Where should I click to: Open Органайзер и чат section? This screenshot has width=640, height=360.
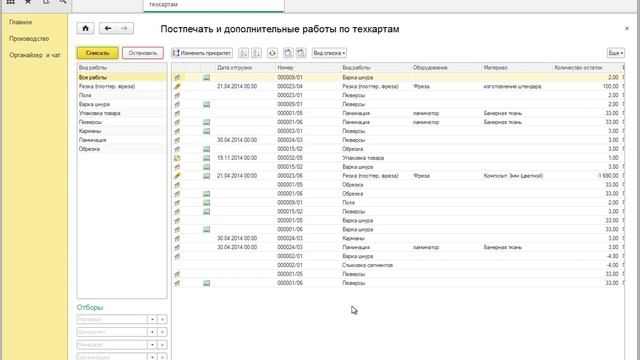click(x=35, y=55)
